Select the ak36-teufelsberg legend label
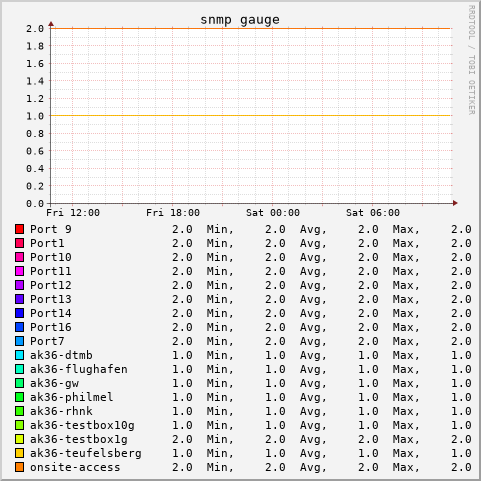 click(86, 453)
